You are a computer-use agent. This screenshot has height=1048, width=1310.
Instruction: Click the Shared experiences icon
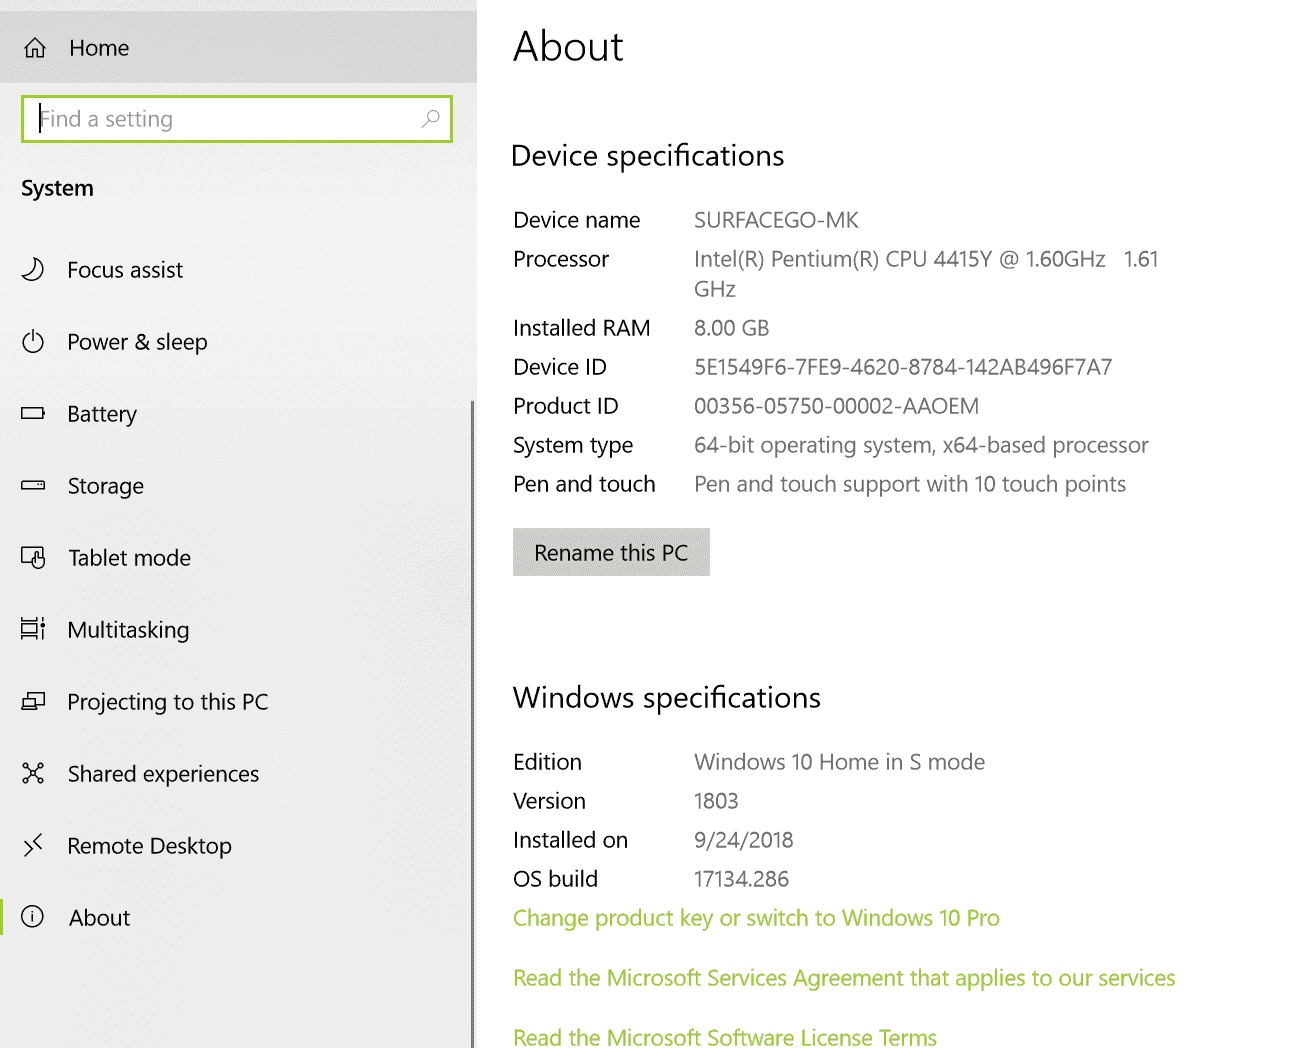click(x=33, y=773)
